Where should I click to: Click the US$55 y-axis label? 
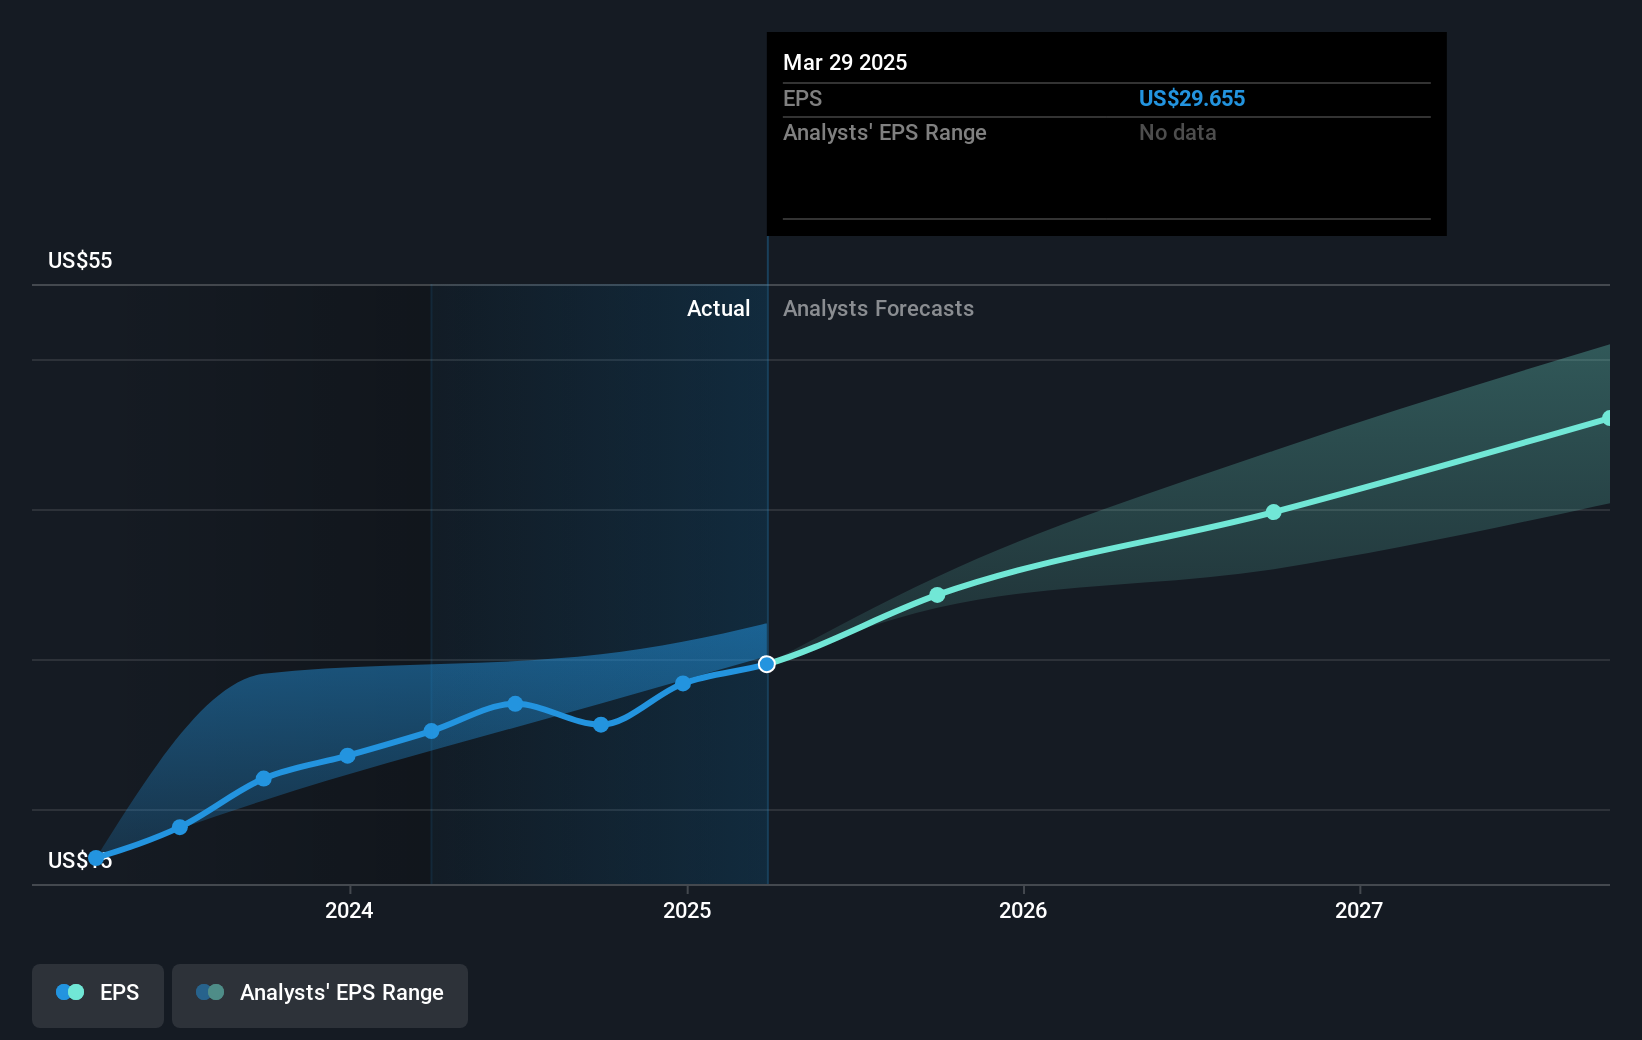(x=80, y=260)
